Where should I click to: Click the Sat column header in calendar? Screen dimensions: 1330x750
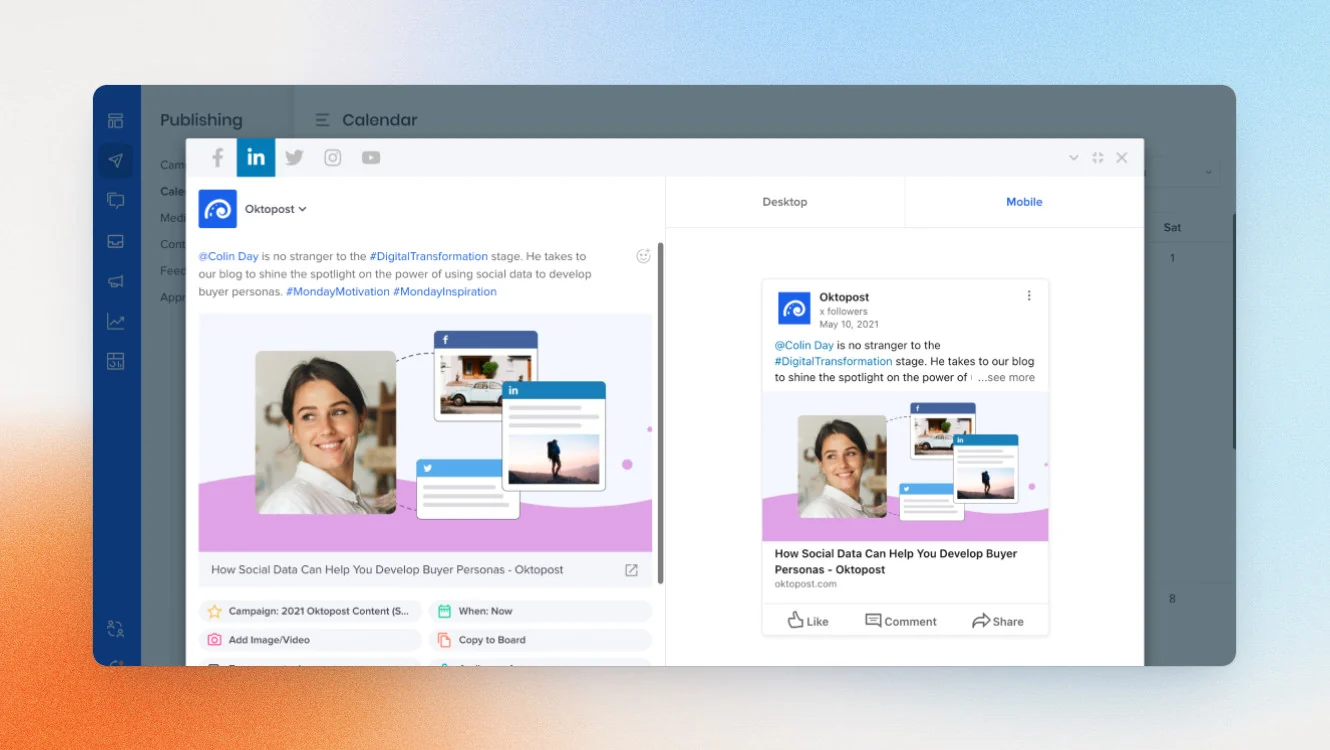tap(1172, 228)
